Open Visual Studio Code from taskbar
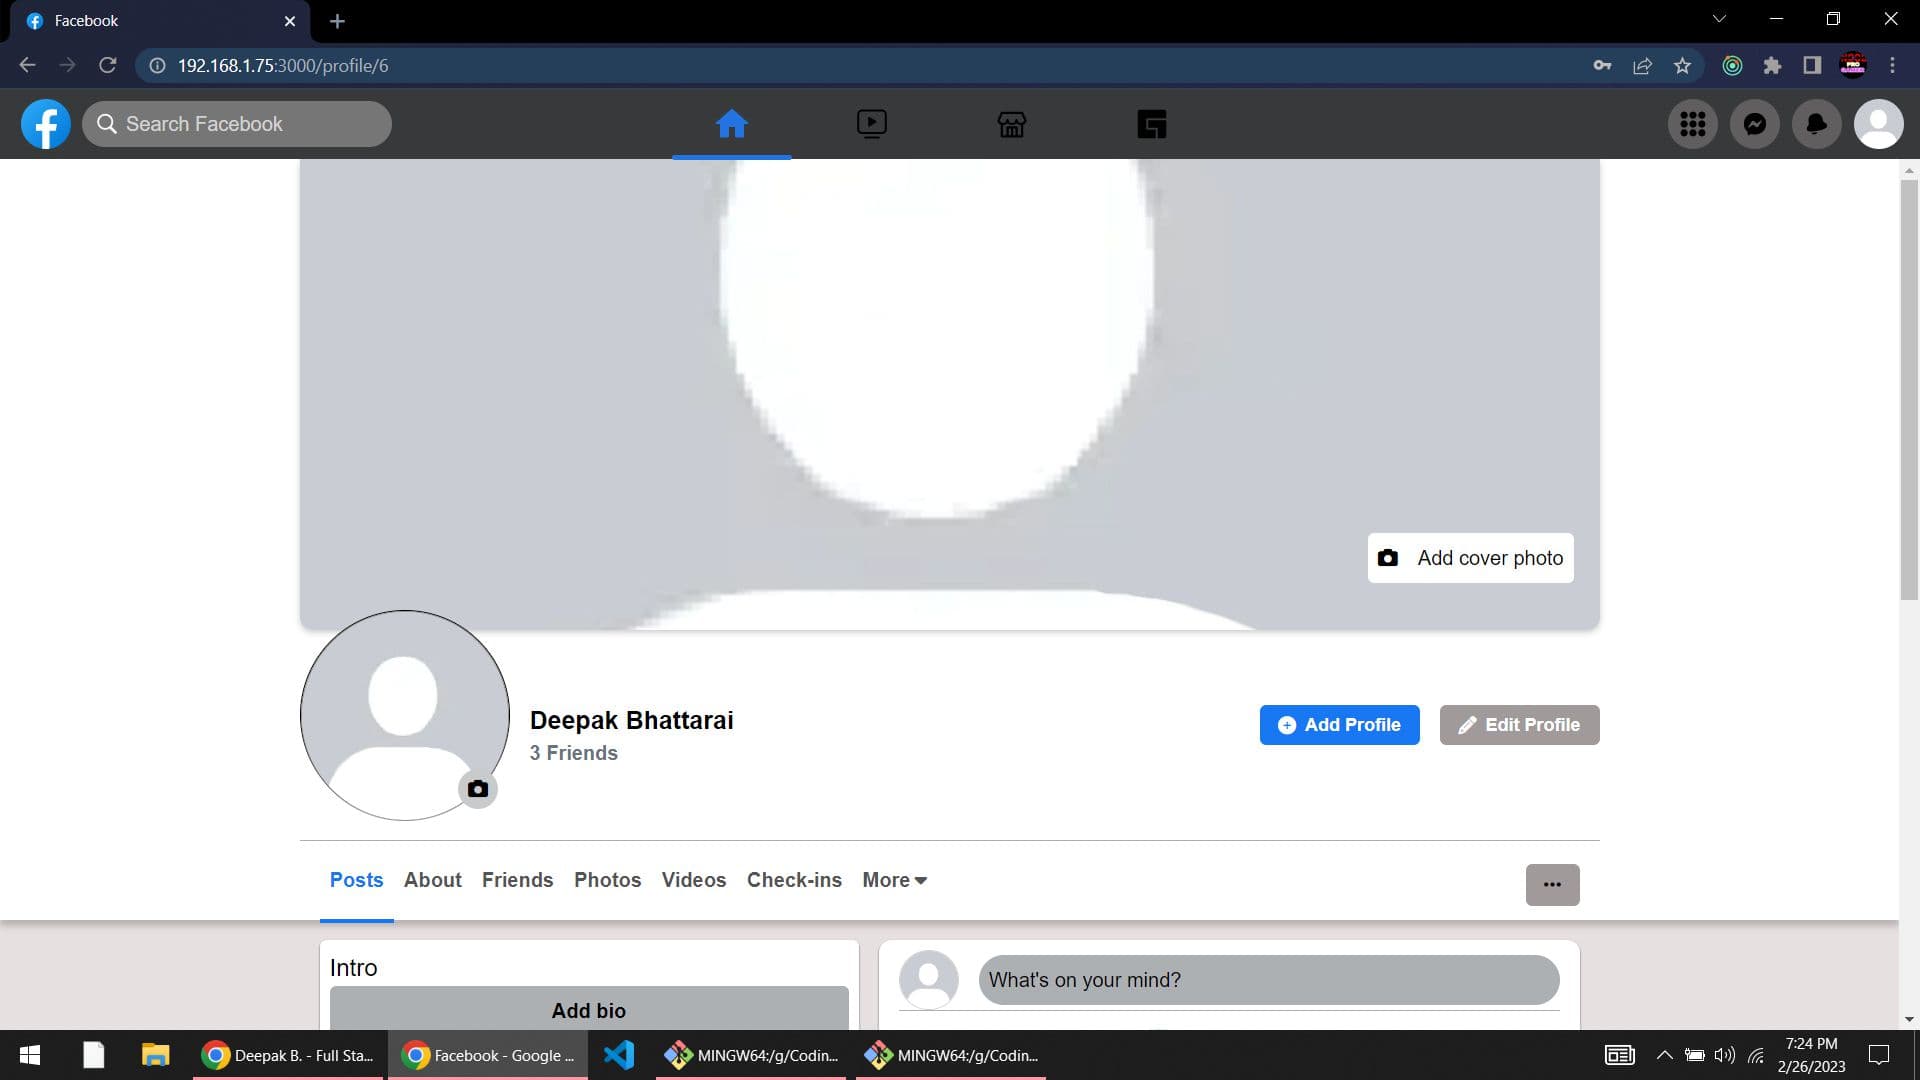The image size is (1920, 1080). 619,1055
